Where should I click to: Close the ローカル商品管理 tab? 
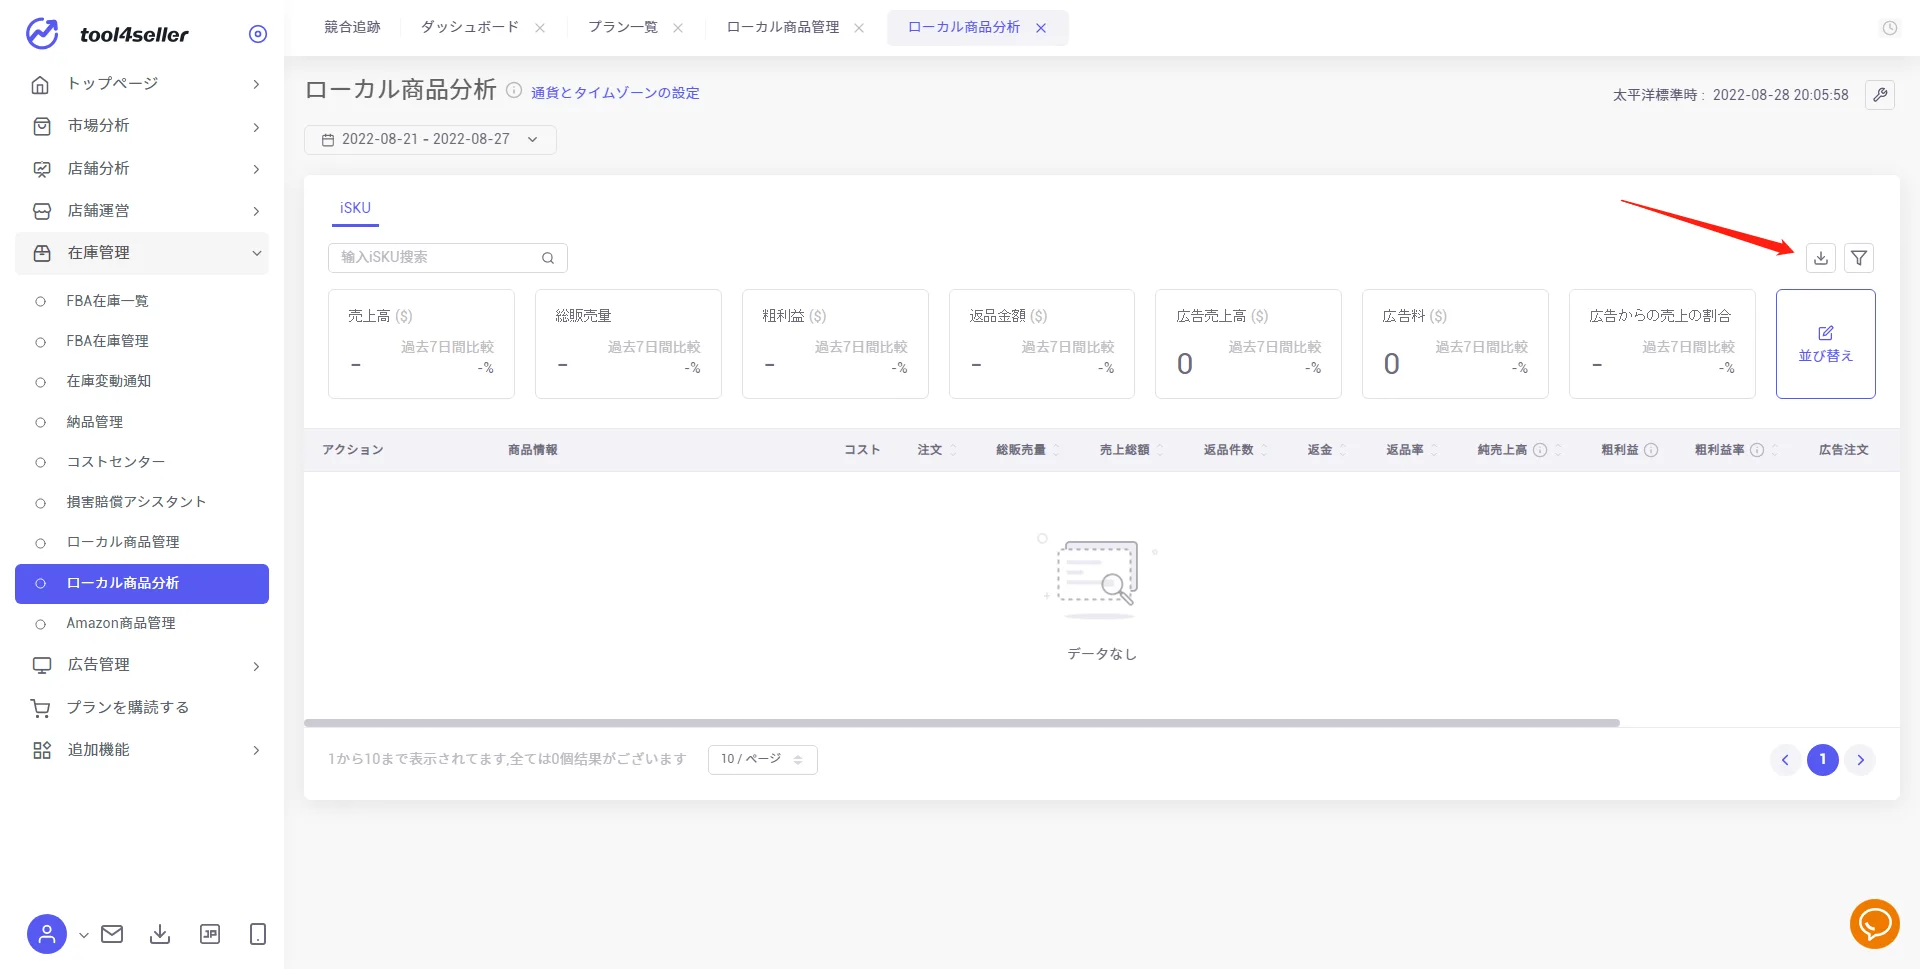click(859, 28)
